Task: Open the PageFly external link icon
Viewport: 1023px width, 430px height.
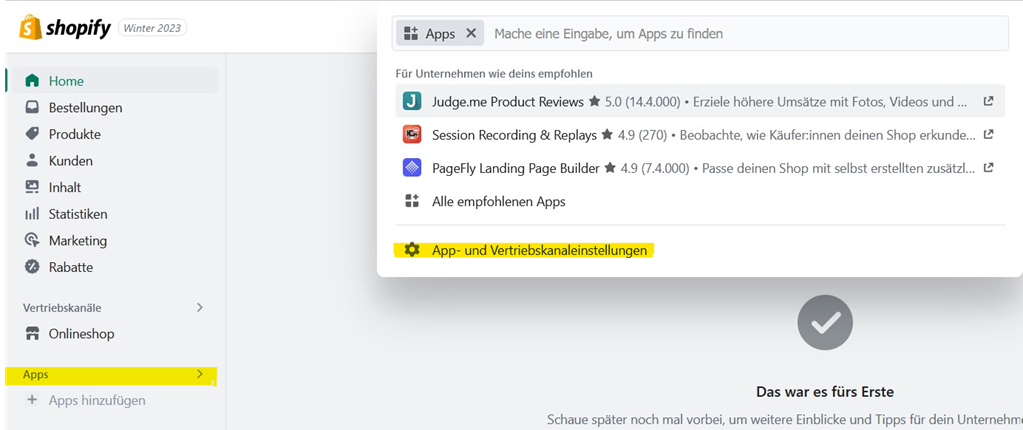Action: pyautogui.click(x=988, y=168)
